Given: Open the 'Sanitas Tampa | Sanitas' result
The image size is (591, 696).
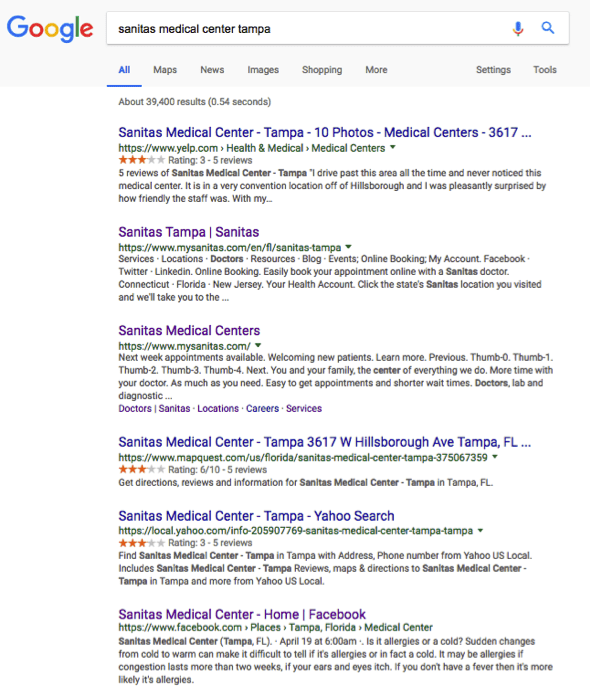Looking at the screenshot, I should pyautogui.click(x=189, y=232).
